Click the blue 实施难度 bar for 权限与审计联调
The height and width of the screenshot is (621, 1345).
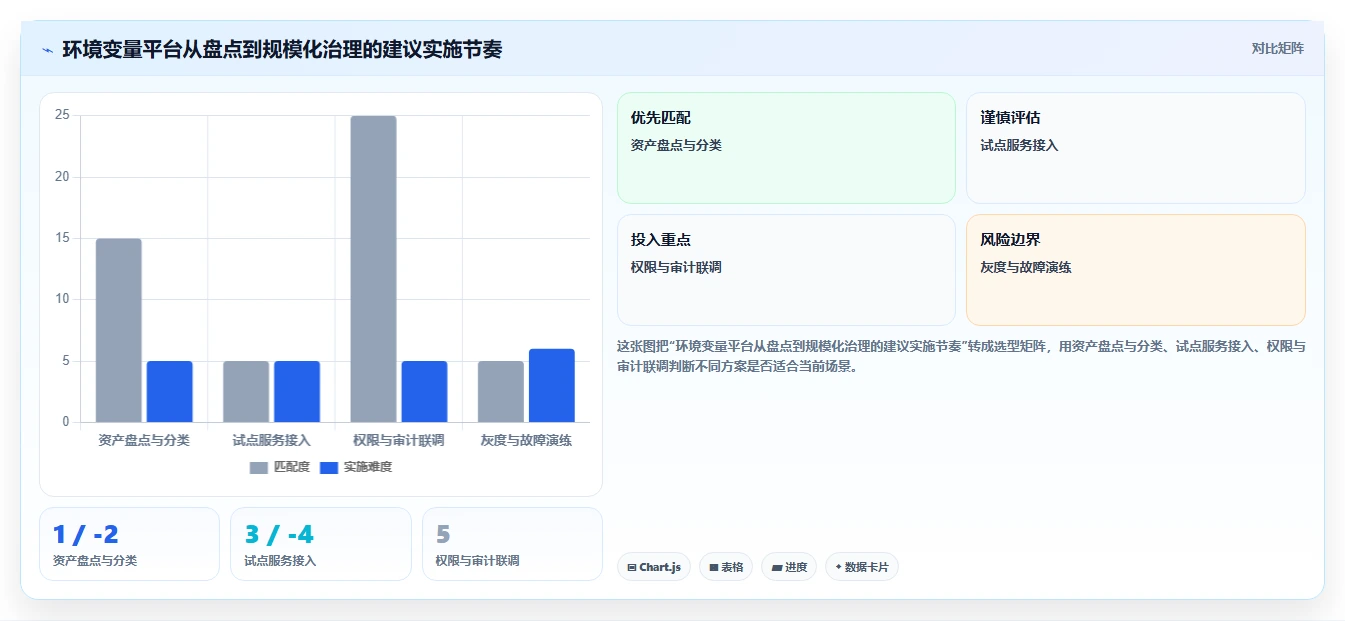[x=424, y=391]
